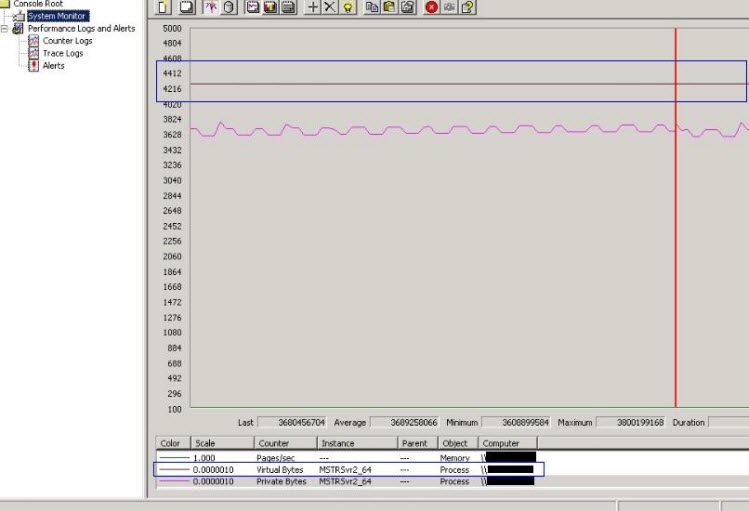
Task: Select the System Monitor tree node
Action: point(57,16)
